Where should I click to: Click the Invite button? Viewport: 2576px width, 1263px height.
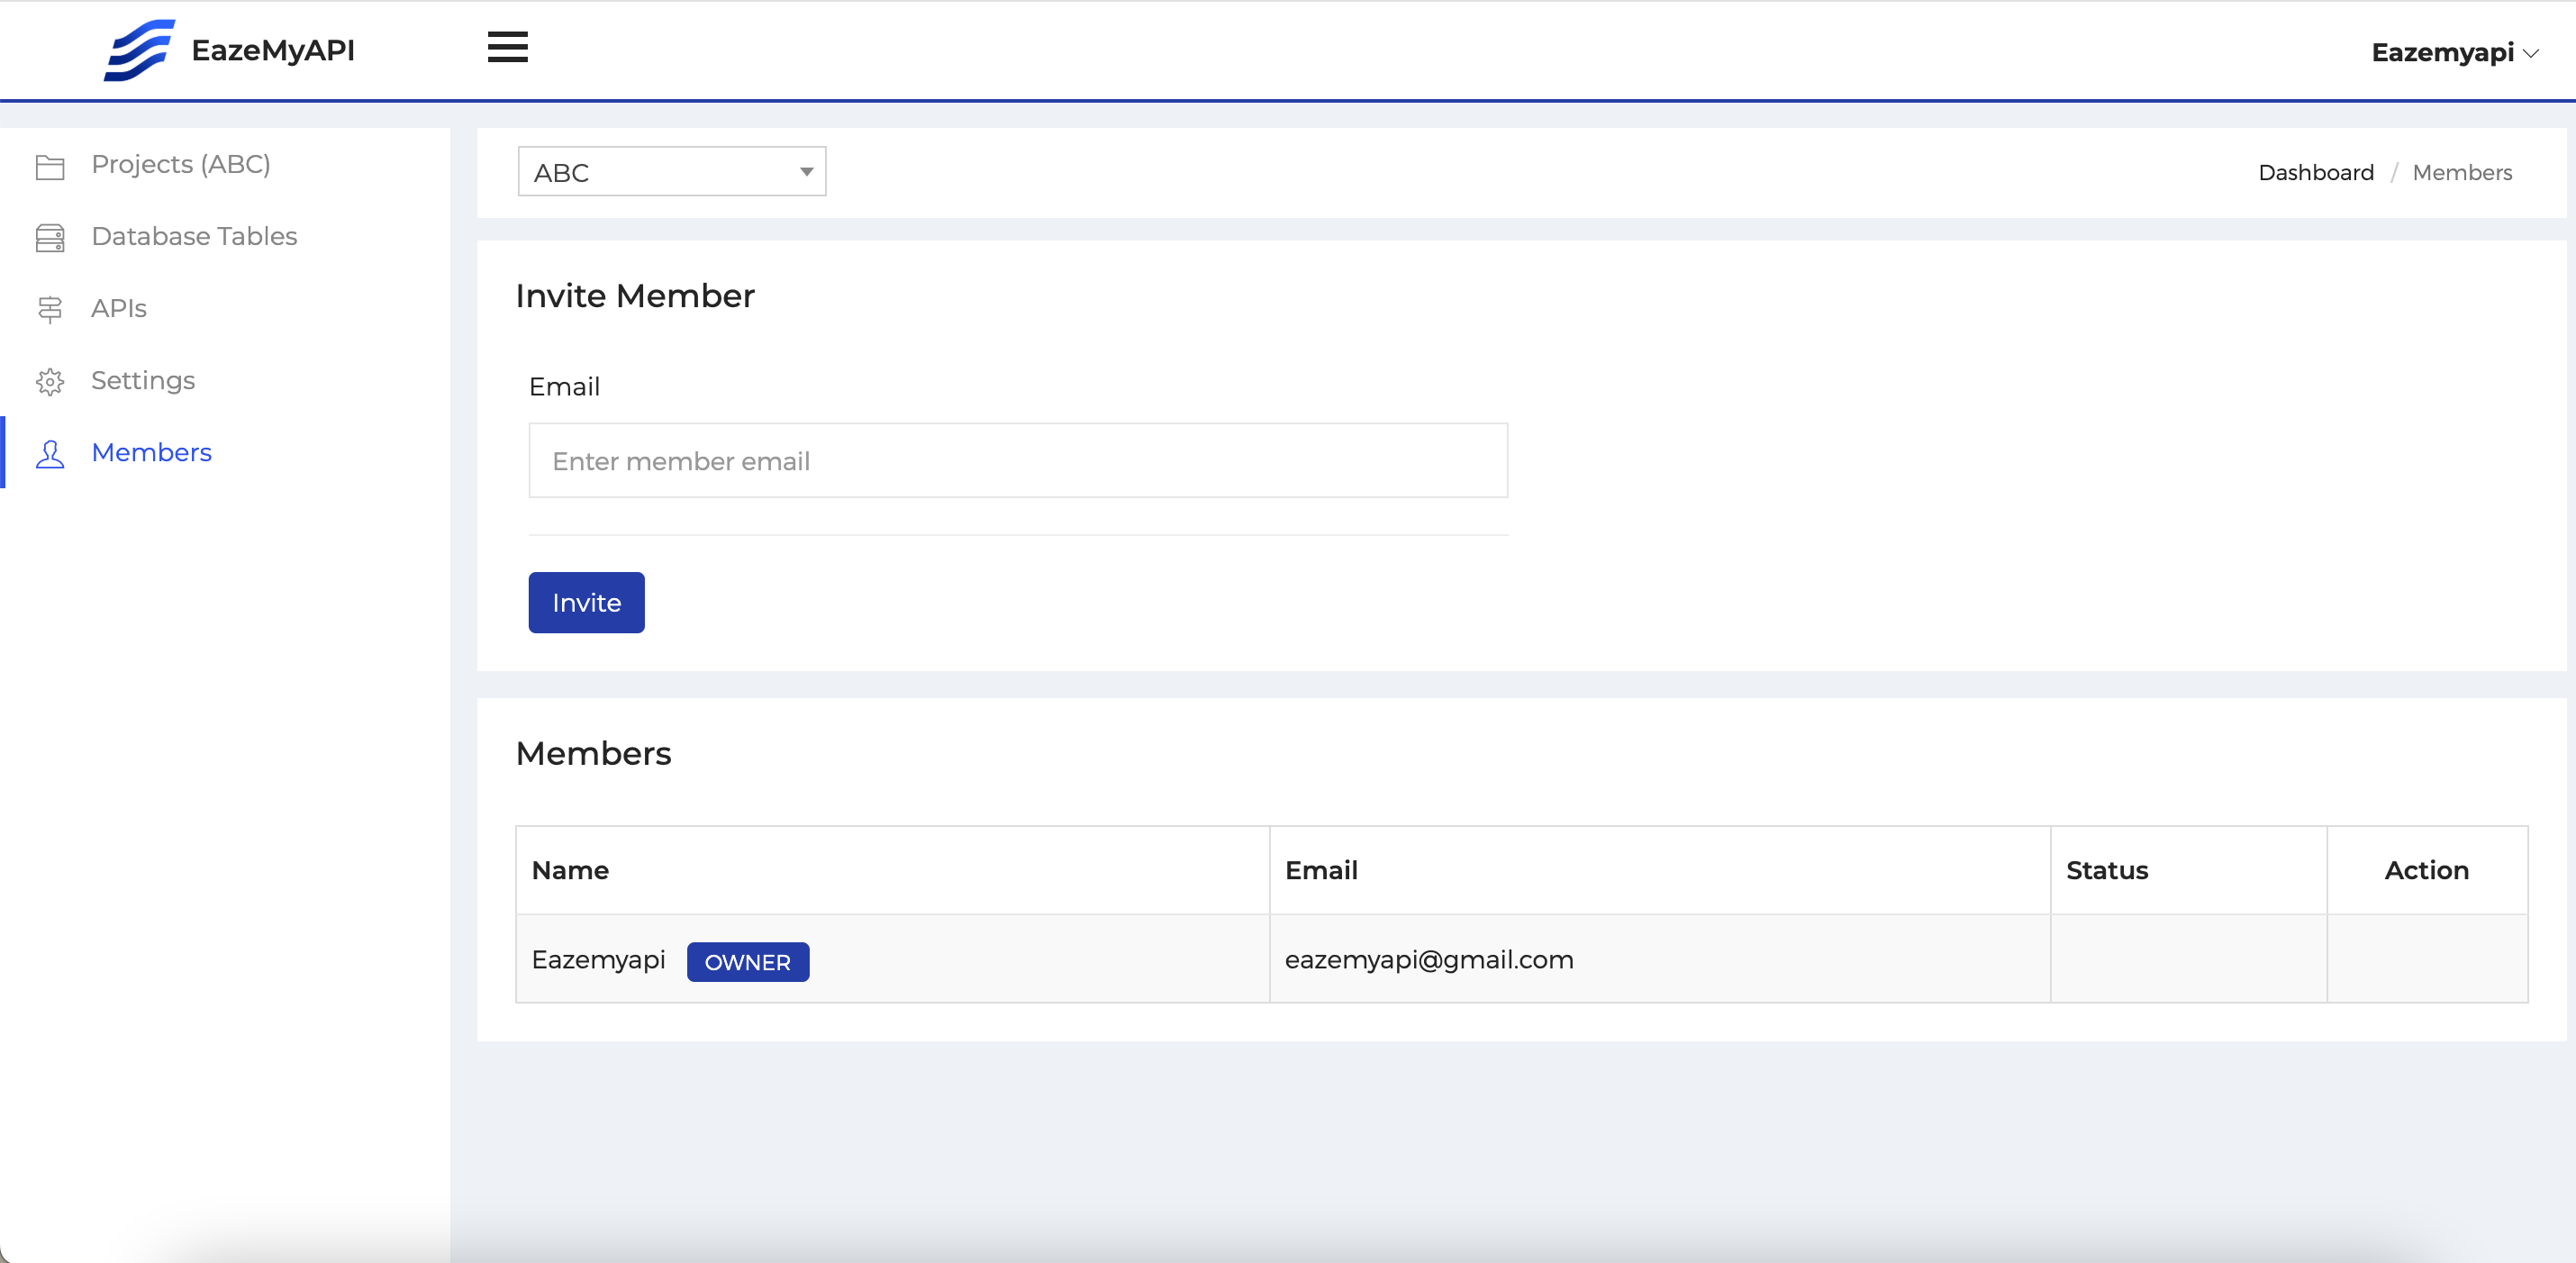(x=586, y=602)
